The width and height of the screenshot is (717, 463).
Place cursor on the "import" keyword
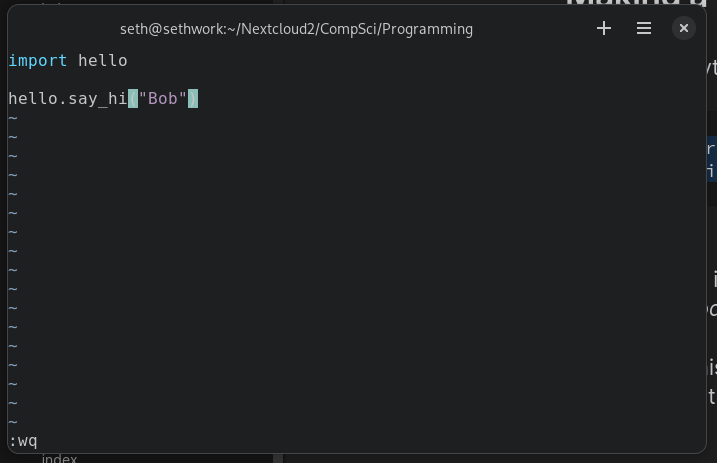[x=38, y=61]
